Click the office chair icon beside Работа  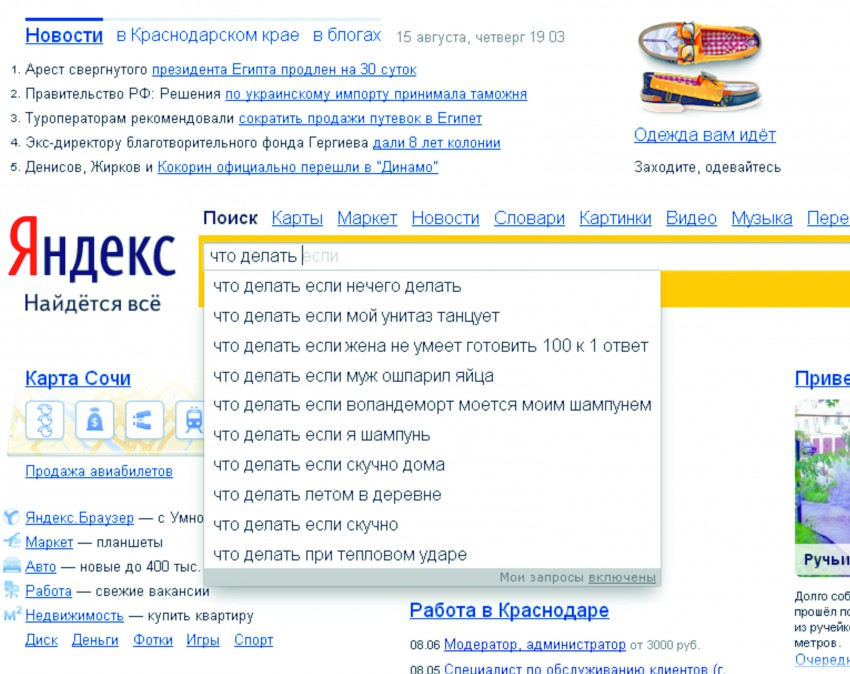pyautogui.click(x=11, y=591)
